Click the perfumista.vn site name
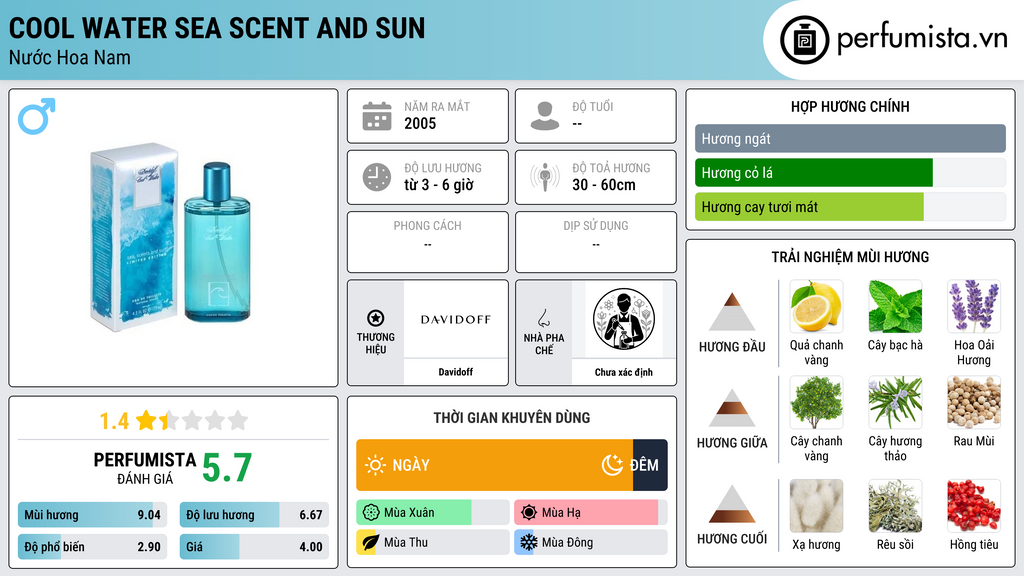The width and height of the screenshot is (1024, 576). click(x=922, y=38)
